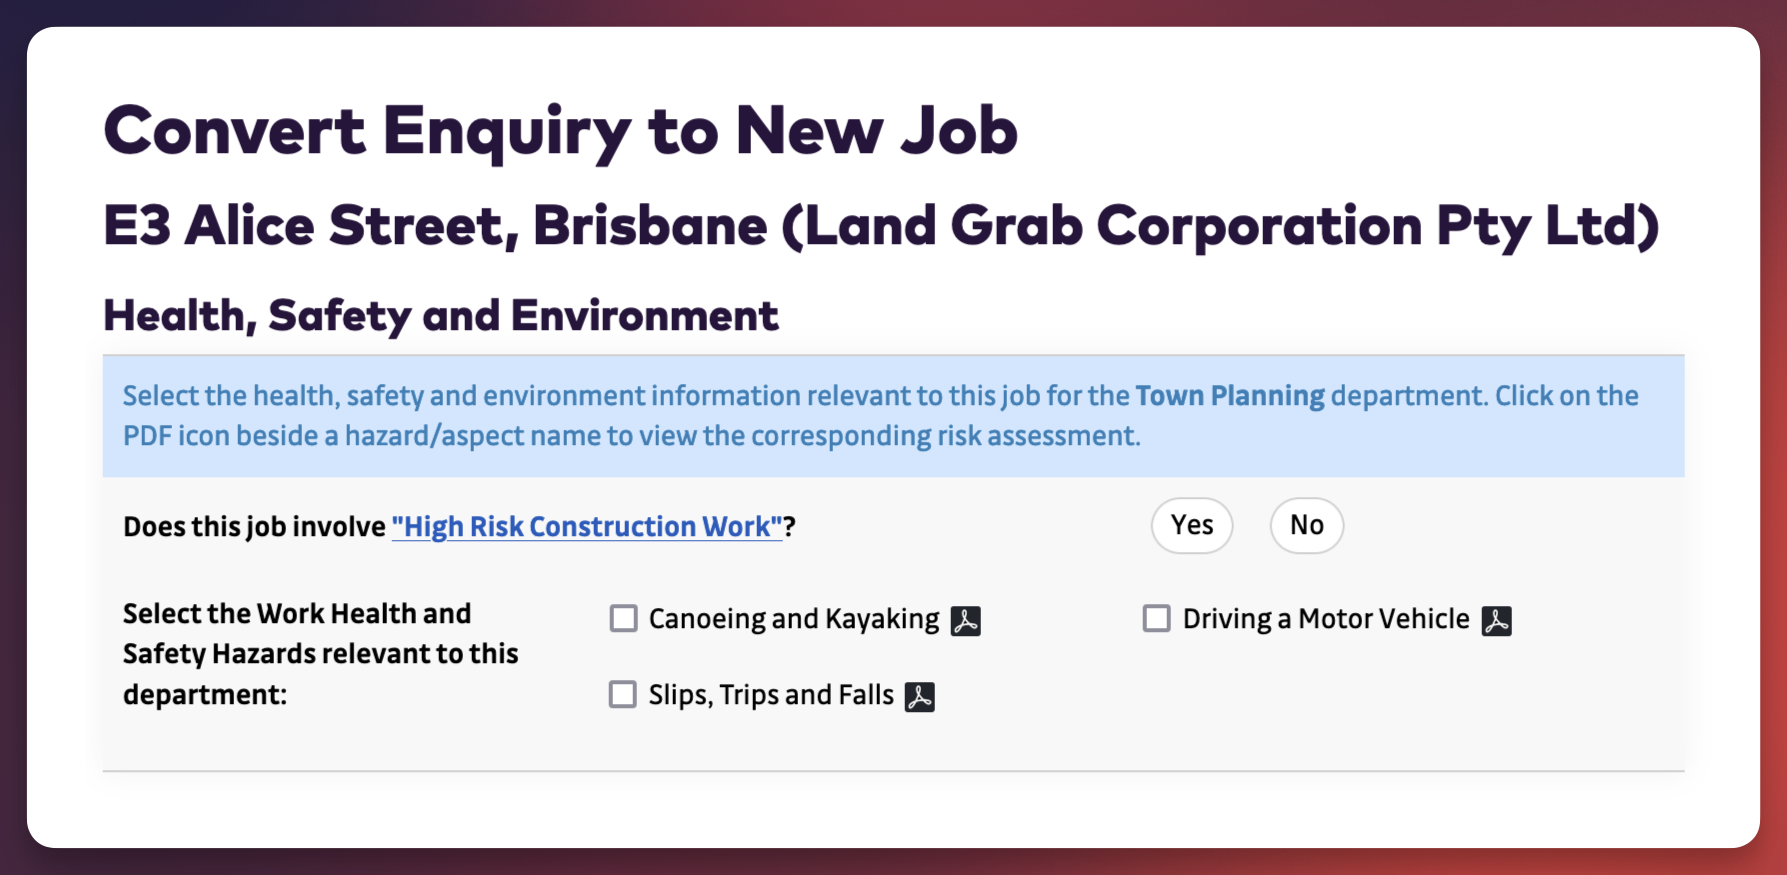Click the bold "Town Planning" department text
The width and height of the screenshot is (1787, 875).
coord(1229,396)
